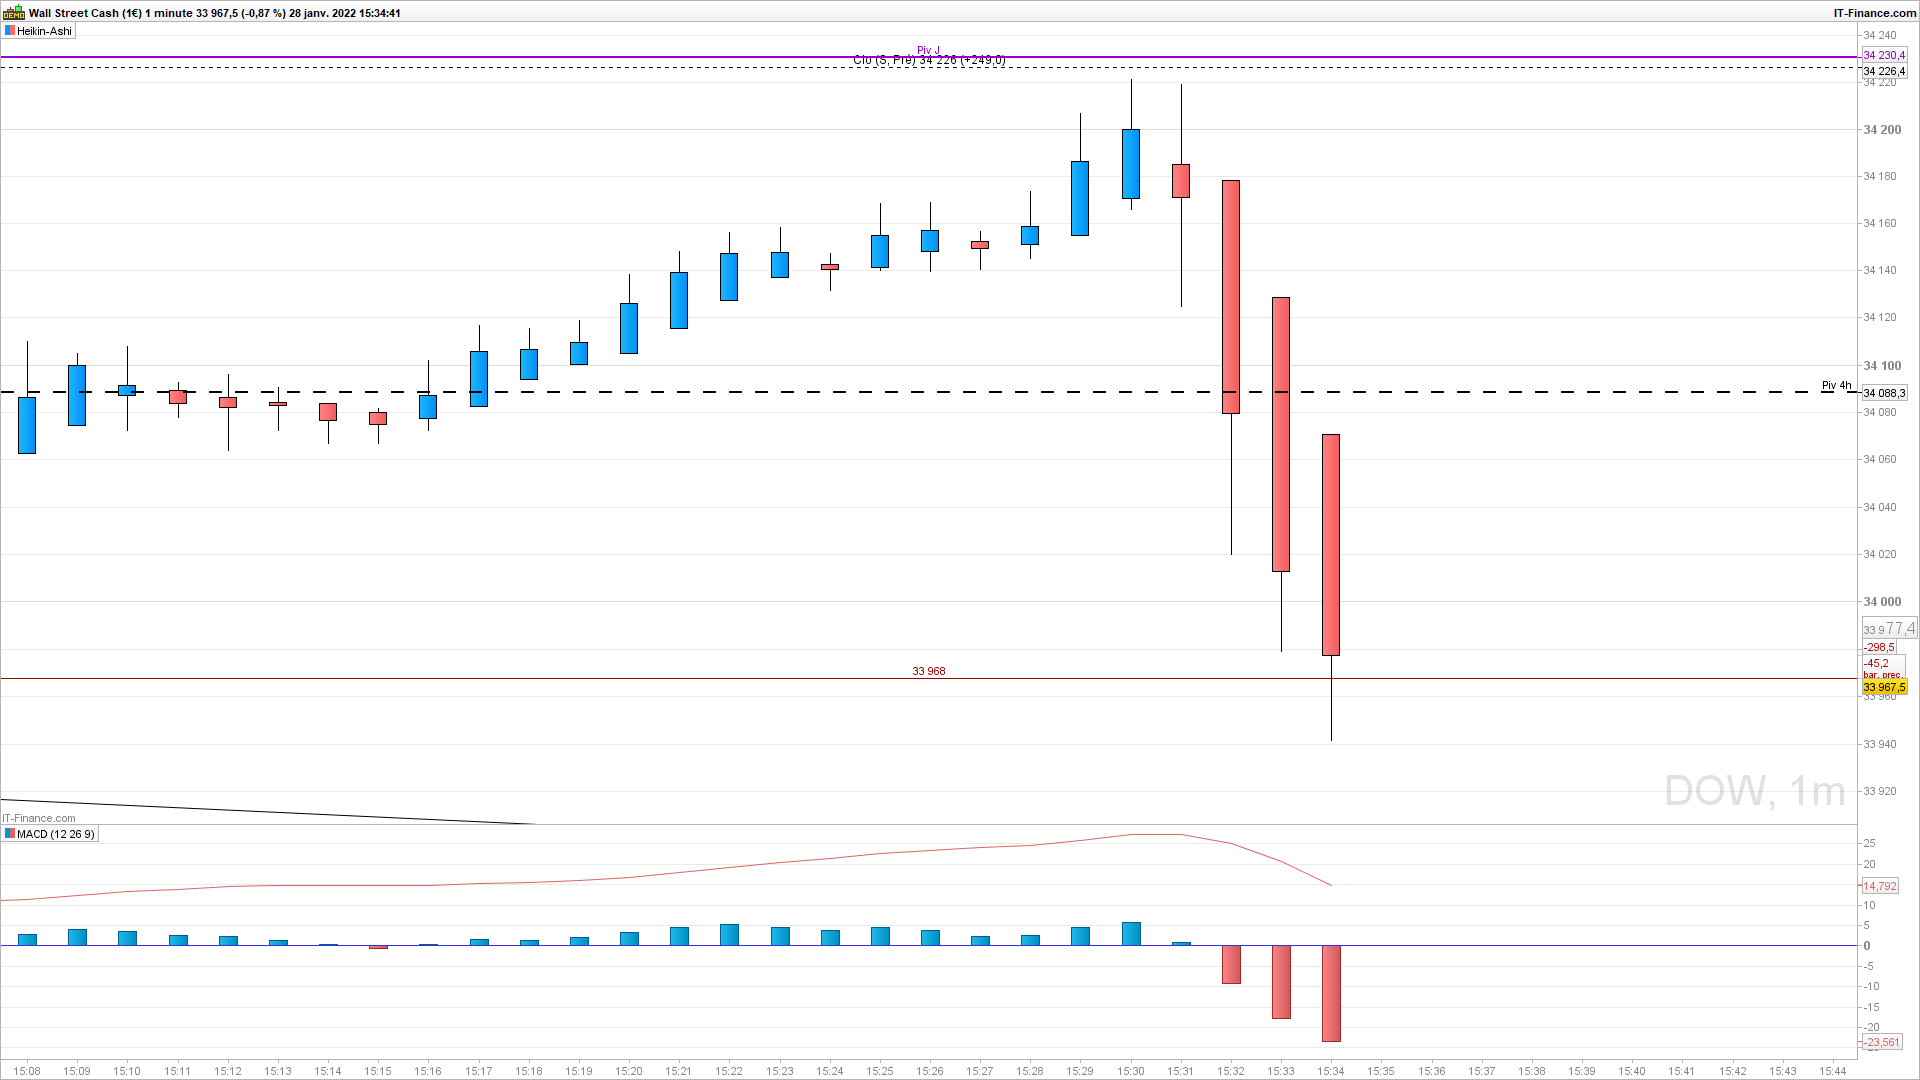Click the large red 15:32 Heikin-Ashi candle
The image size is (1920, 1080).
(1231, 297)
